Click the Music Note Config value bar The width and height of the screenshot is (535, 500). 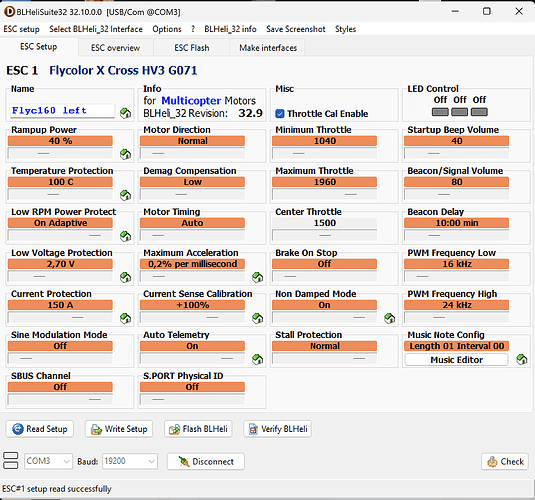(x=457, y=346)
